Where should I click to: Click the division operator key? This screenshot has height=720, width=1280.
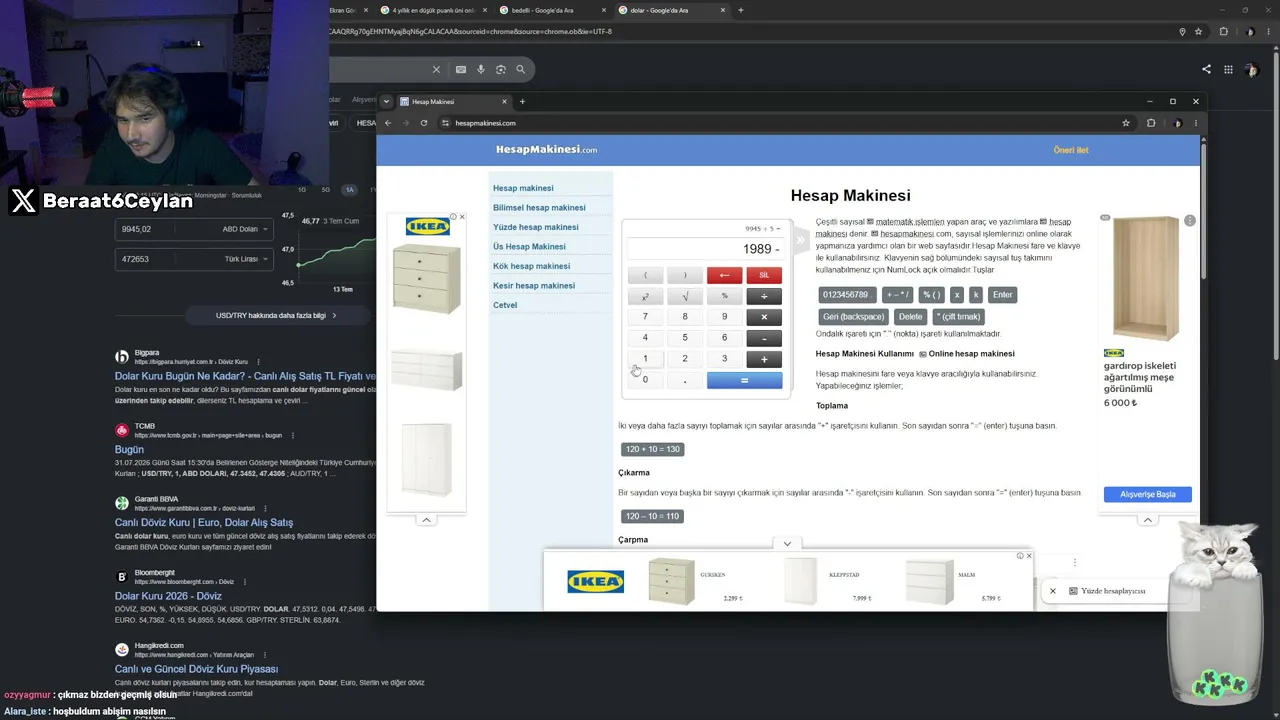764,296
